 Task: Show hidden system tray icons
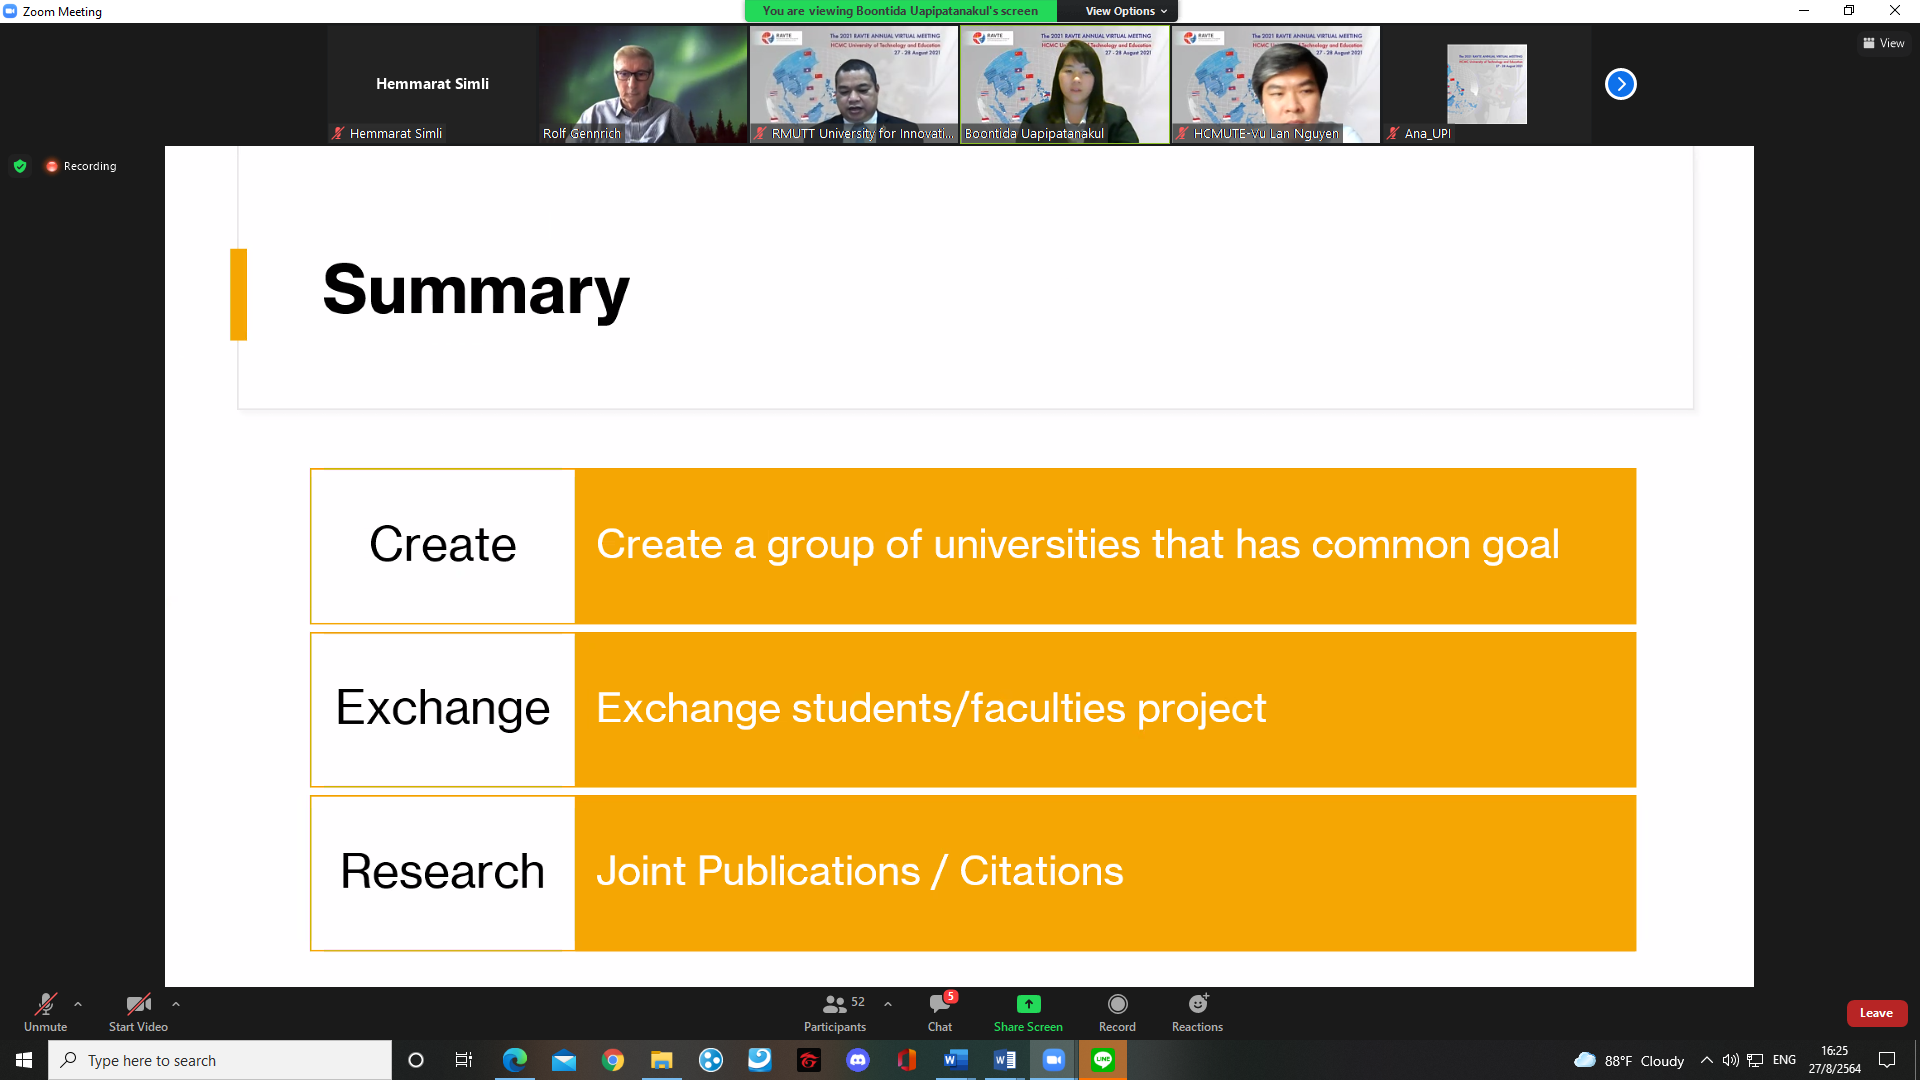1707,1060
